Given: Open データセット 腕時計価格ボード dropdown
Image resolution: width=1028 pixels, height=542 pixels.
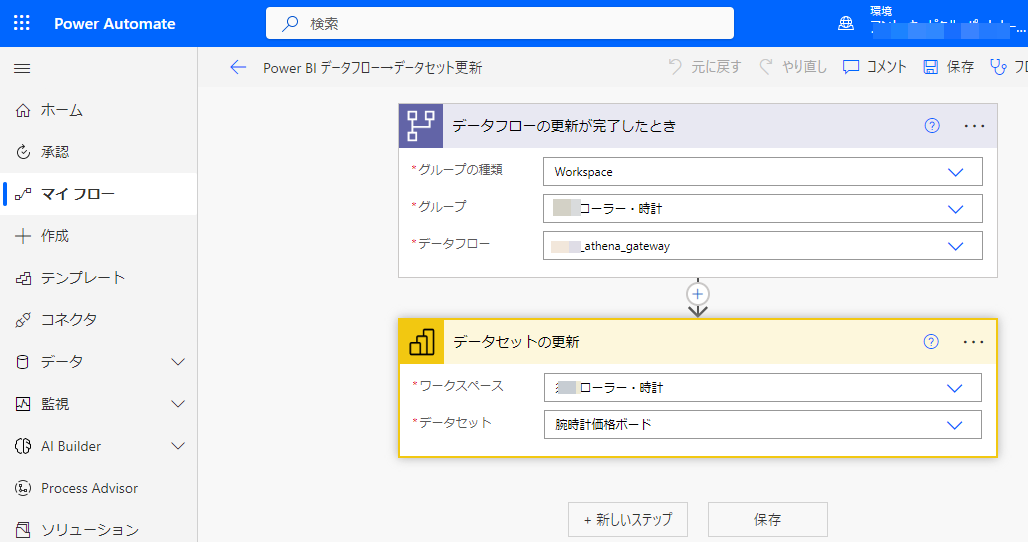Looking at the screenshot, I should point(762,425).
